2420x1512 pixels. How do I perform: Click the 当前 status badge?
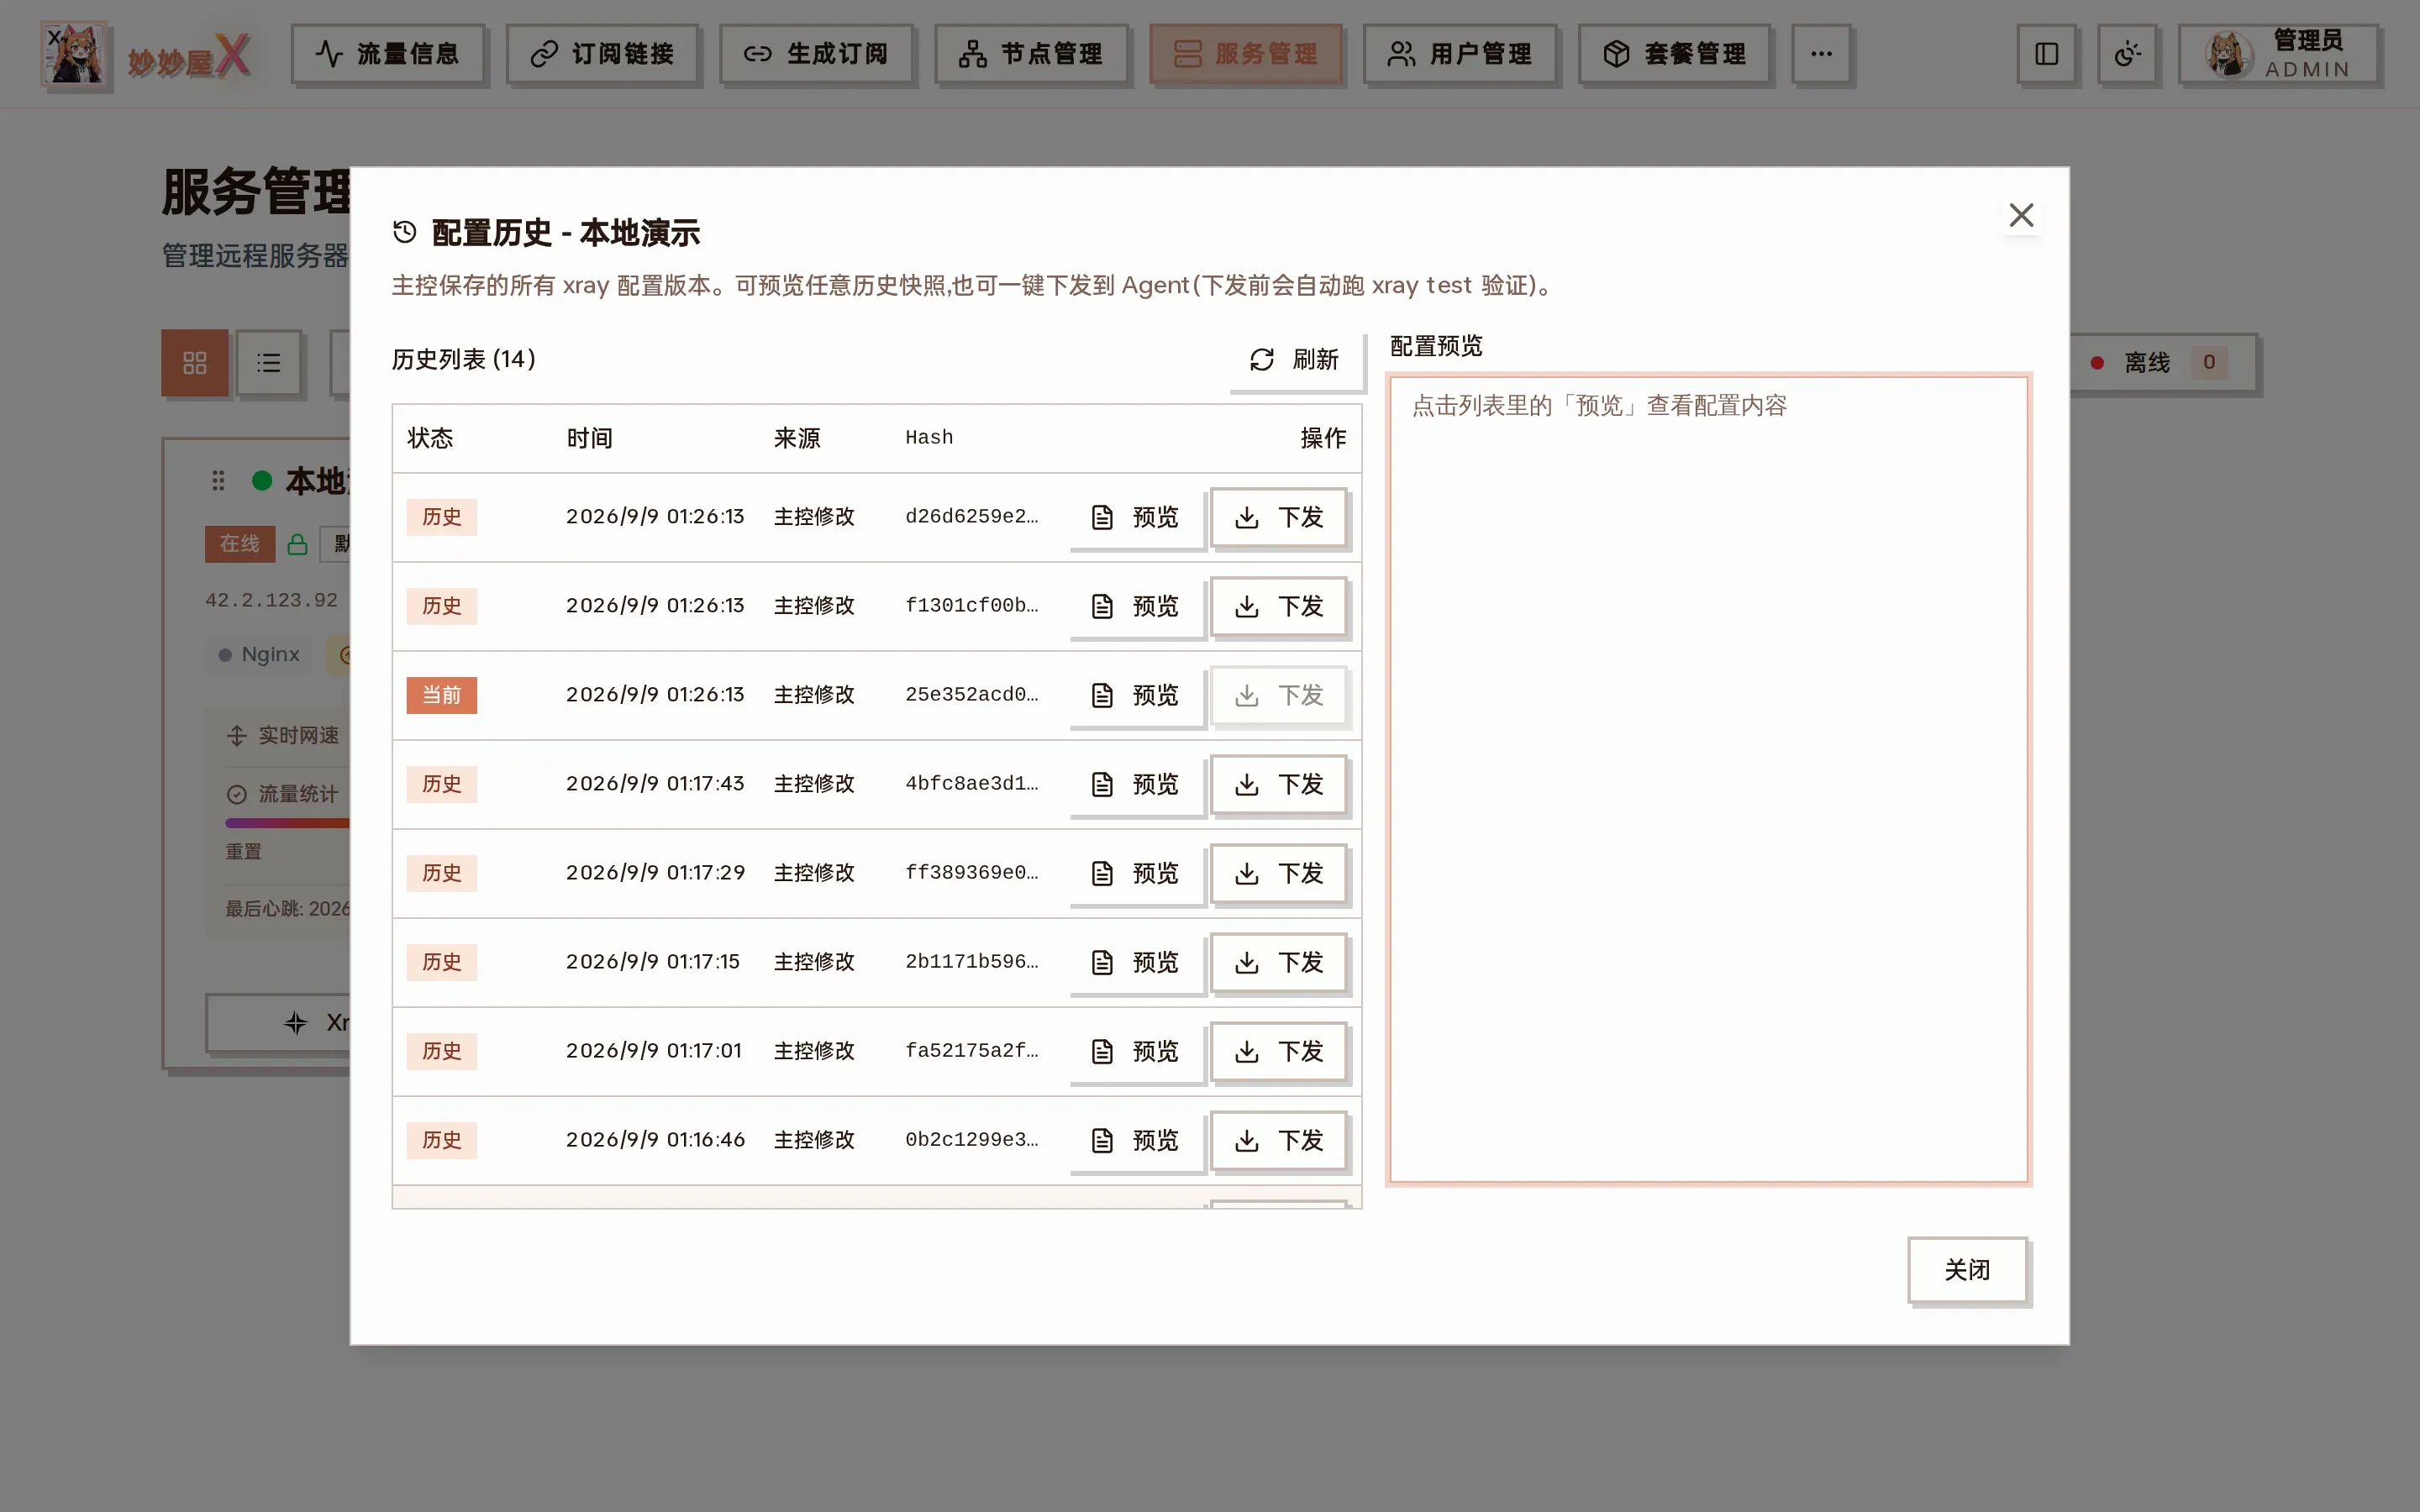point(441,695)
